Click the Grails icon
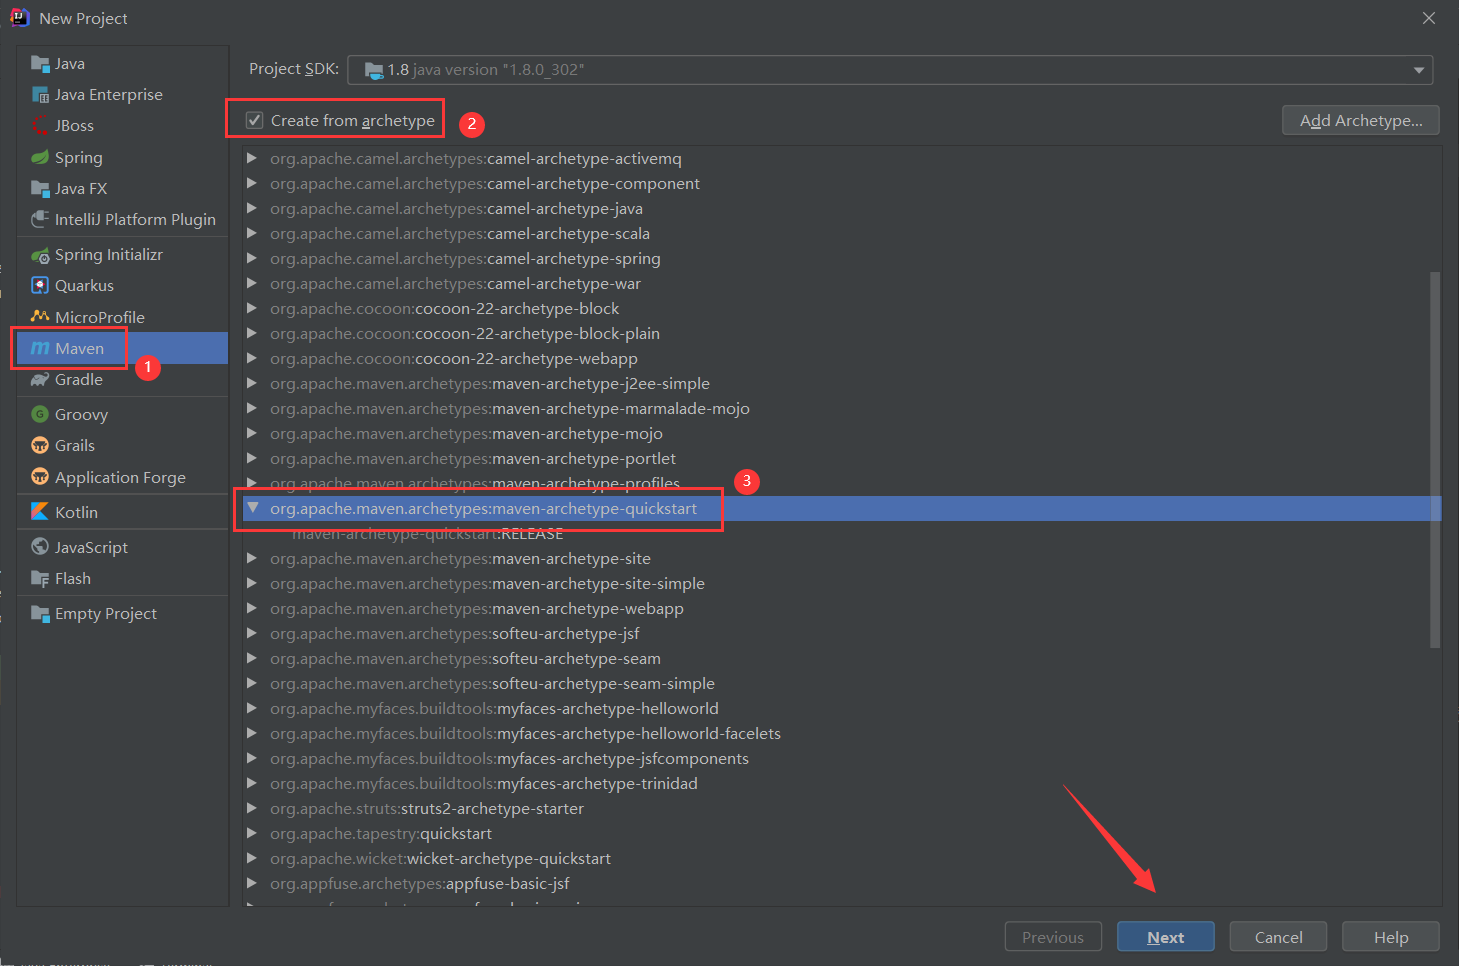This screenshot has width=1459, height=966. (x=40, y=445)
